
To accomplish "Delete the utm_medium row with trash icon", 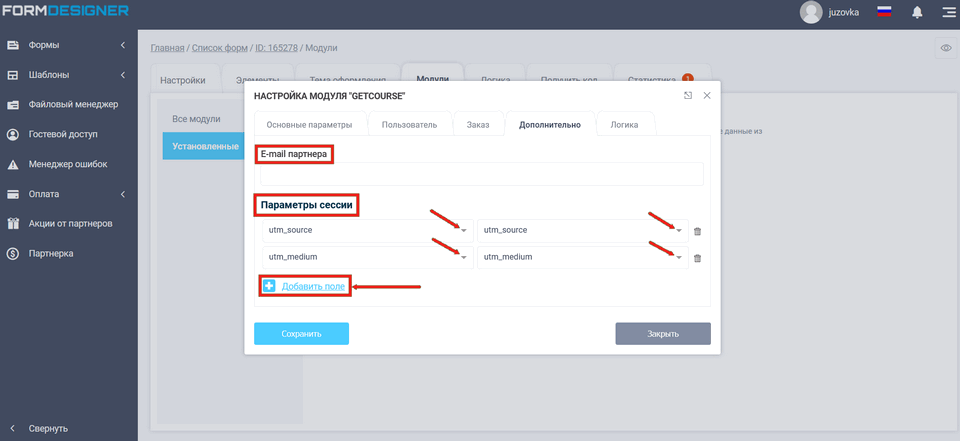I will point(697,258).
